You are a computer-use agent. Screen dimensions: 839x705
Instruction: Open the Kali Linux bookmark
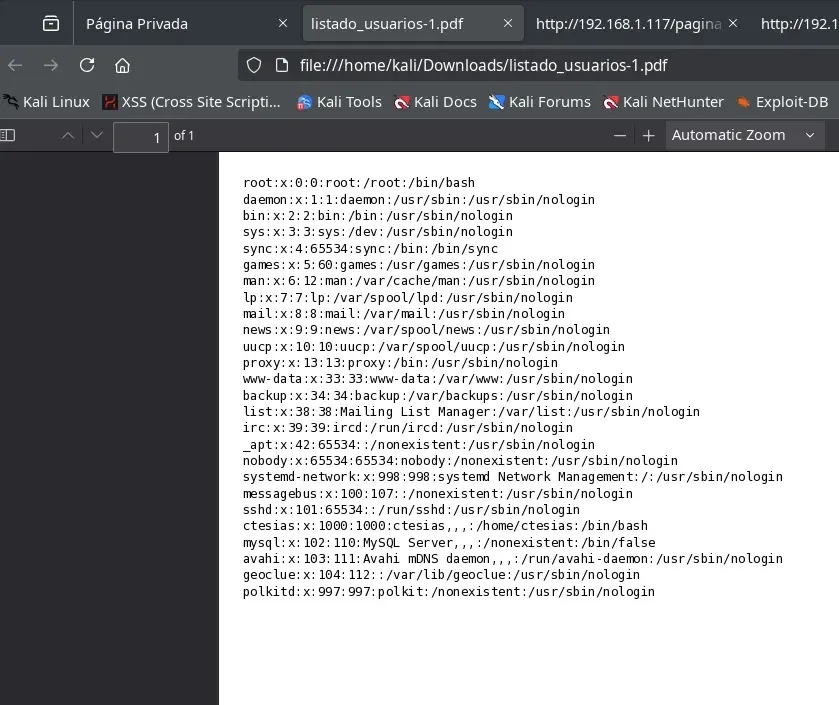pyautogui.click(x=47, y=102)
